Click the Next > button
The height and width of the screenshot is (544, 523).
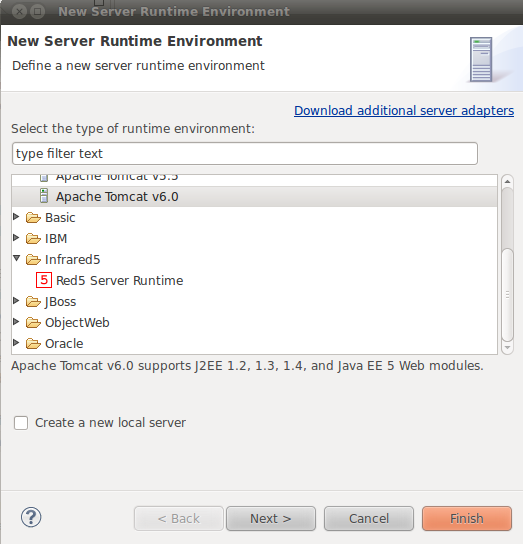[271, 518]
